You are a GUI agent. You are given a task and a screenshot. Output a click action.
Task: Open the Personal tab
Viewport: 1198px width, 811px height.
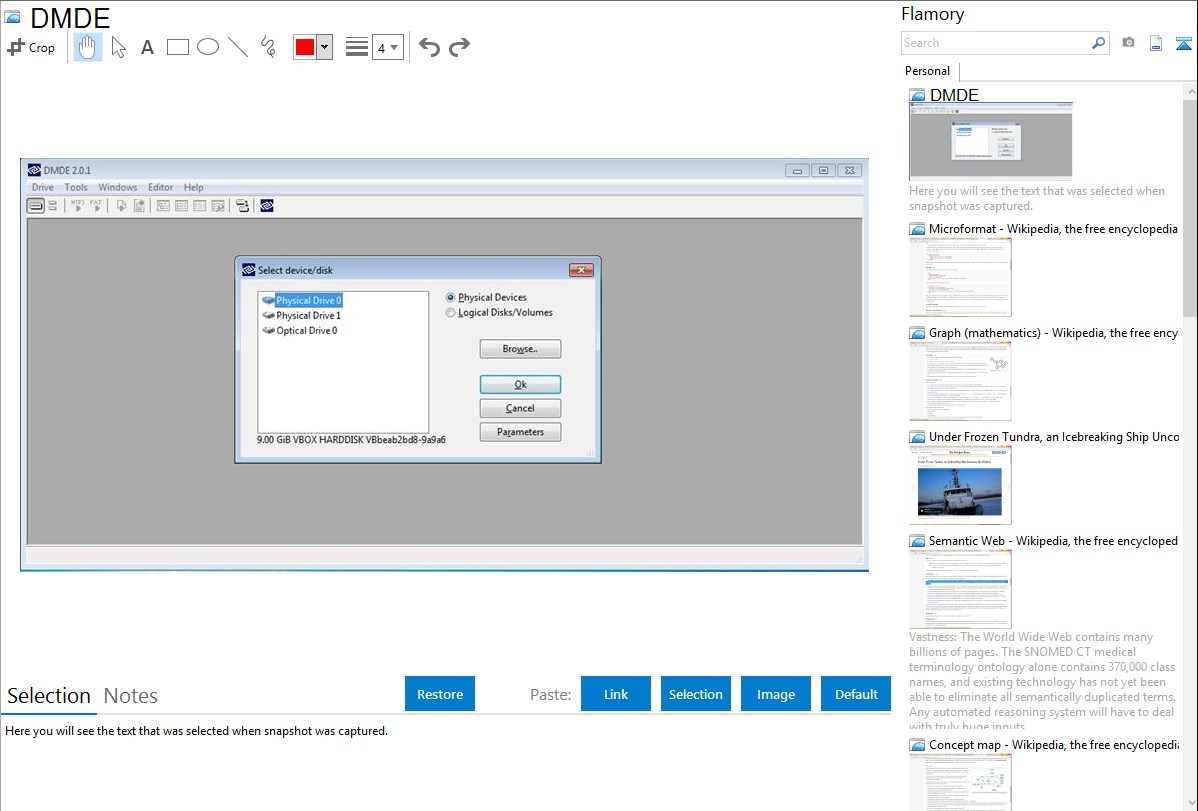(x=928, y=71)
